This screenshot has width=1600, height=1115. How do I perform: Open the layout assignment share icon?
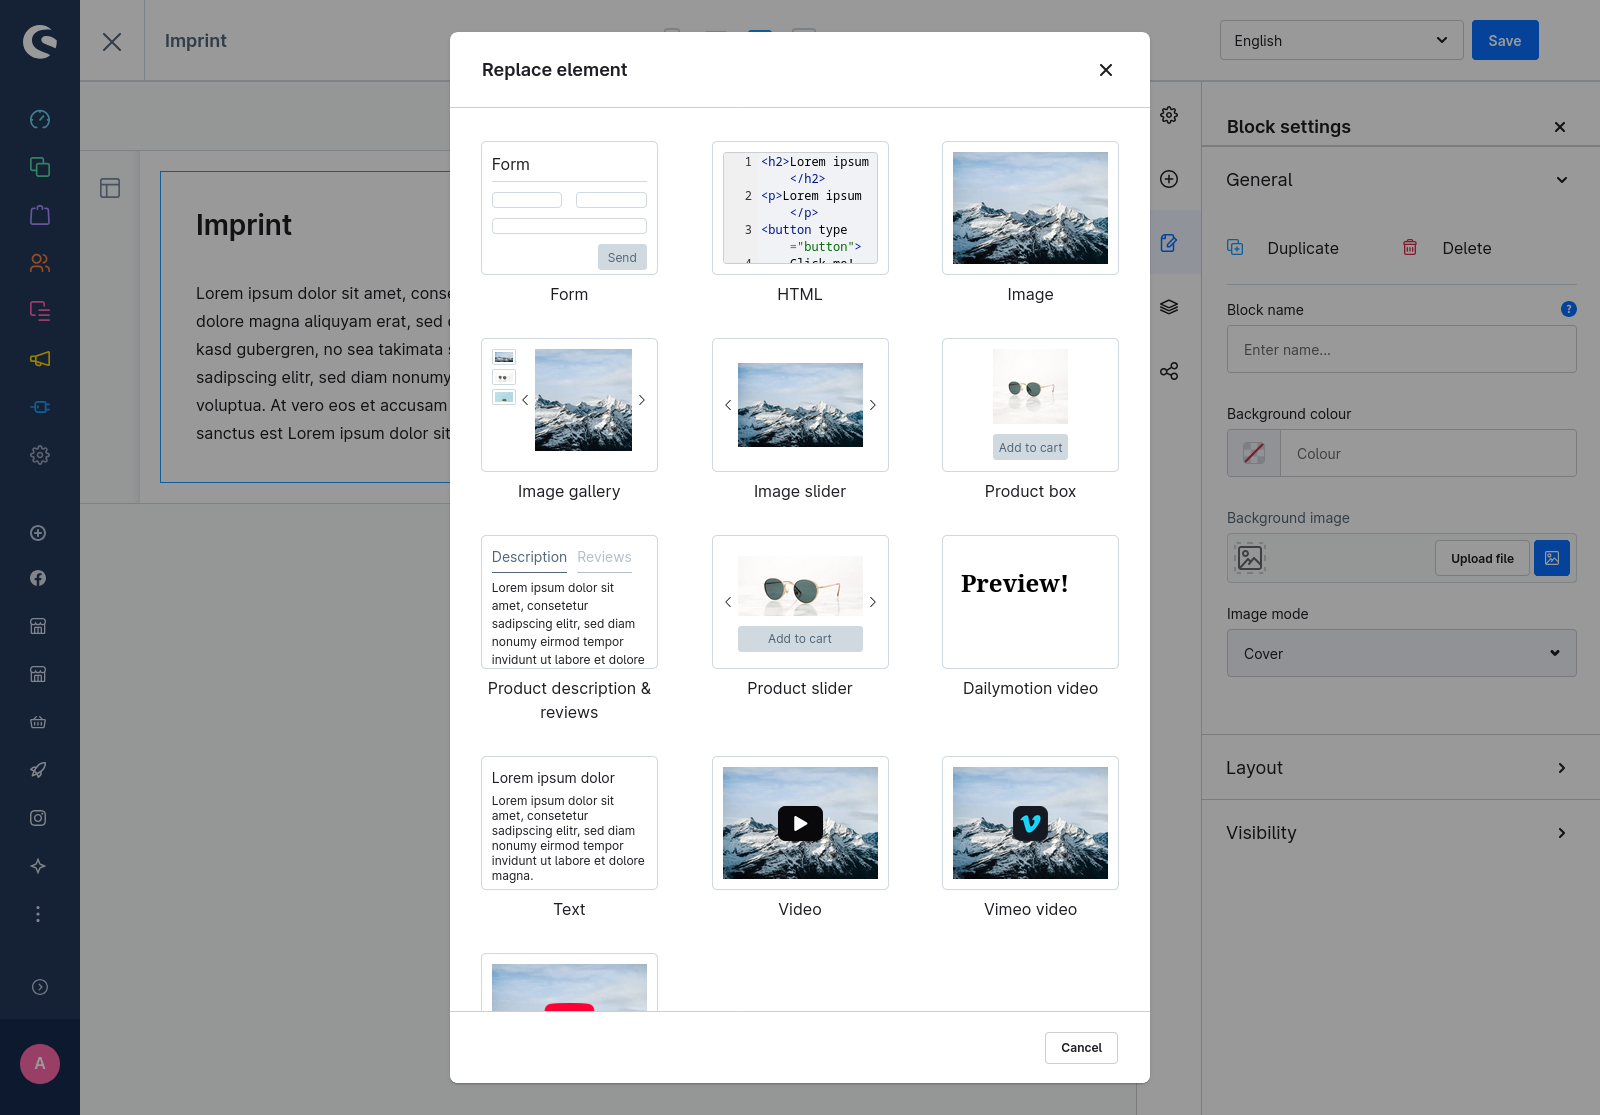1169,371
